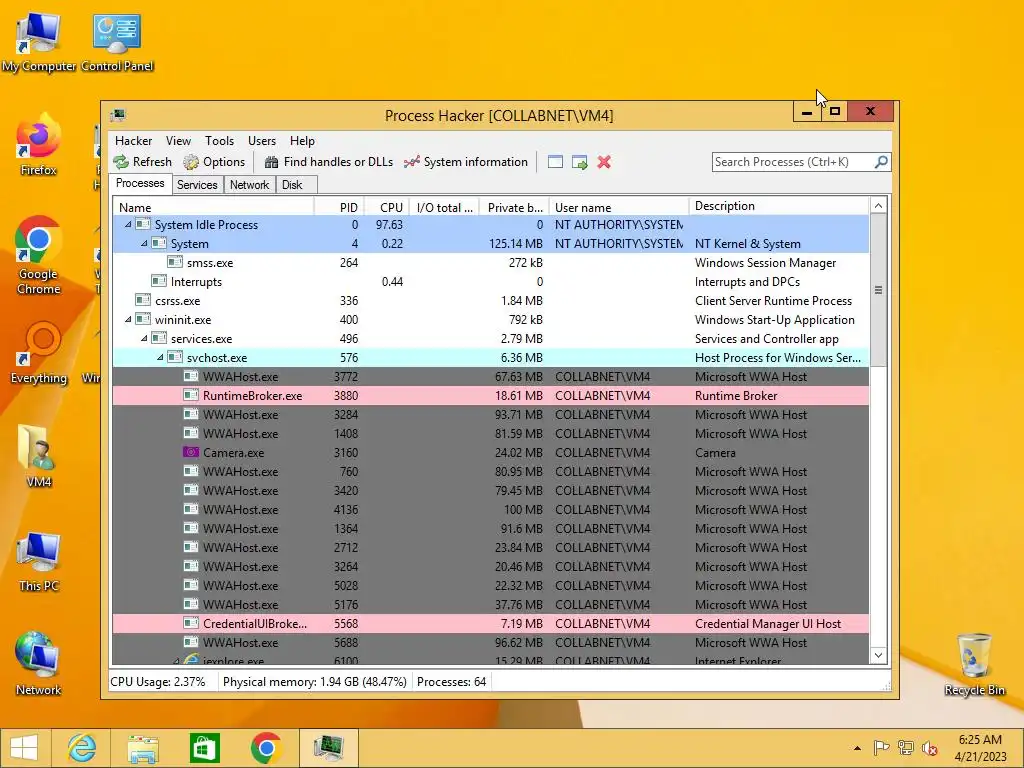Click the Process Hacker taskbar icon
Image resolution: width=1024 pixels, height=768 pixels.
[x=328, y=748]
